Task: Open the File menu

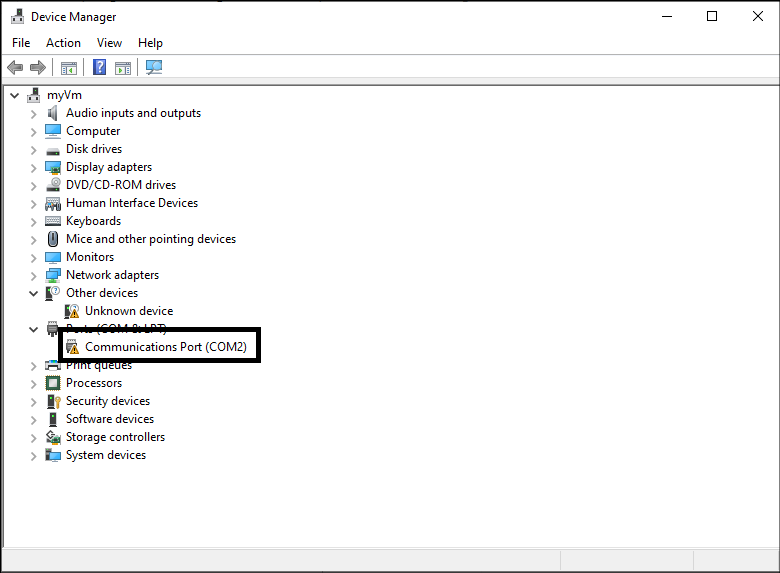Action: point(21,43)
